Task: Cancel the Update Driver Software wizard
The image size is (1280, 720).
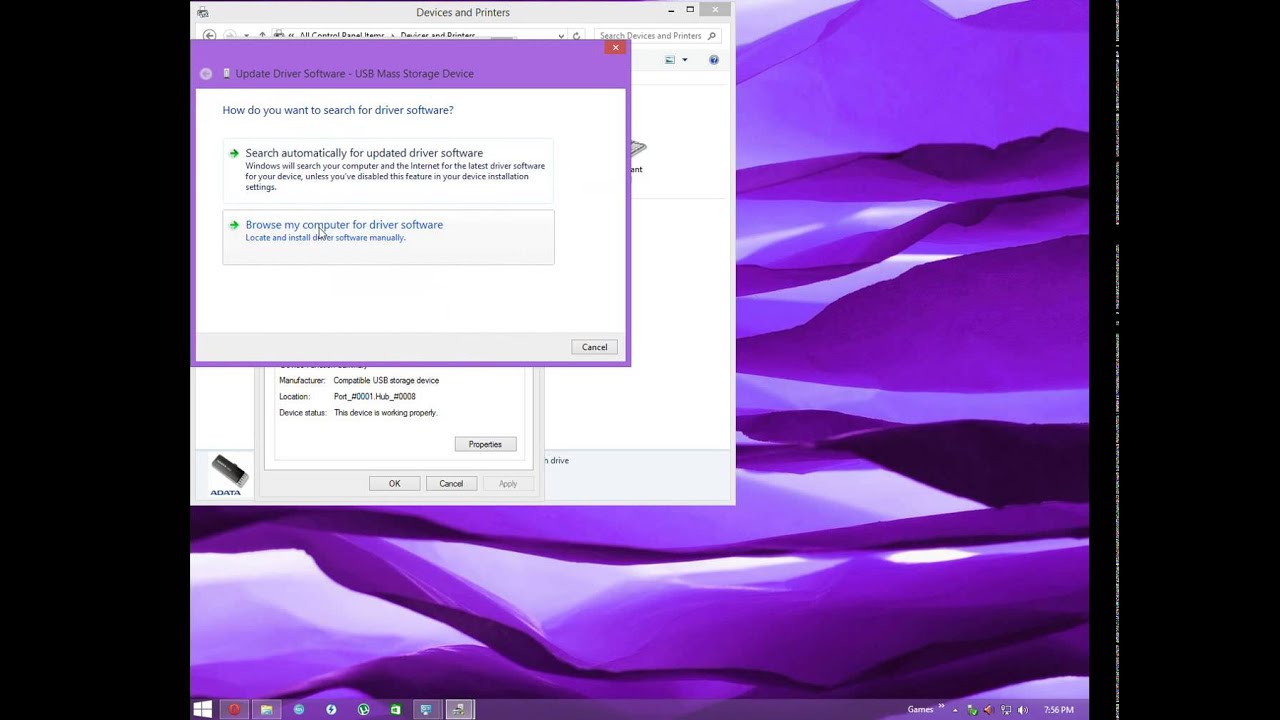Action: click(x=594, y=347)
